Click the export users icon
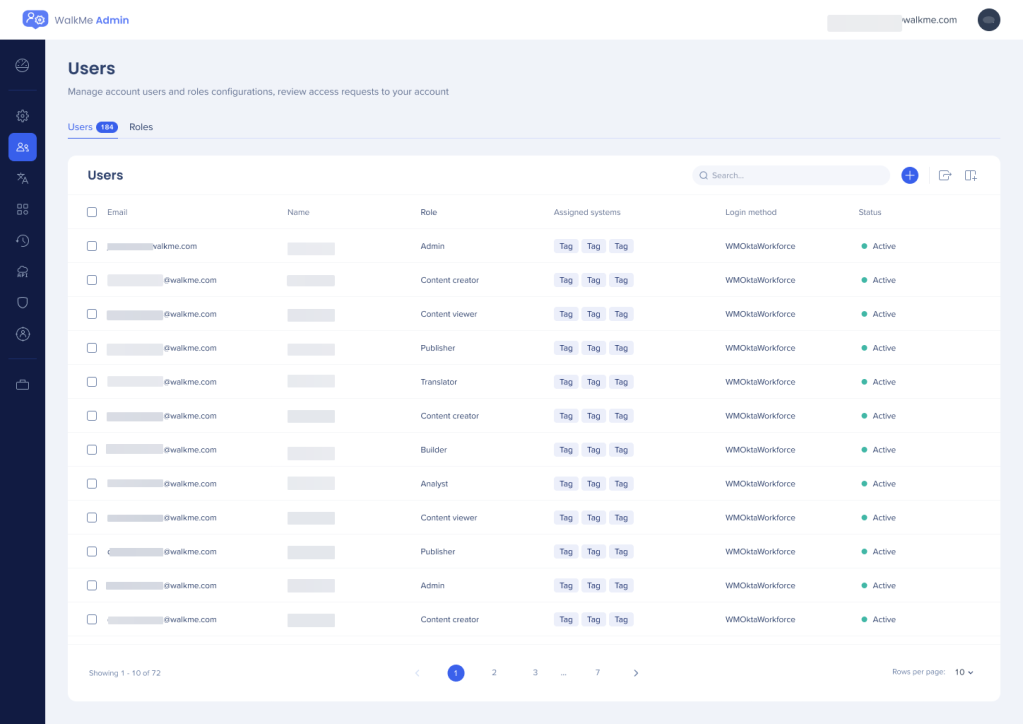 tap(945, 176)
